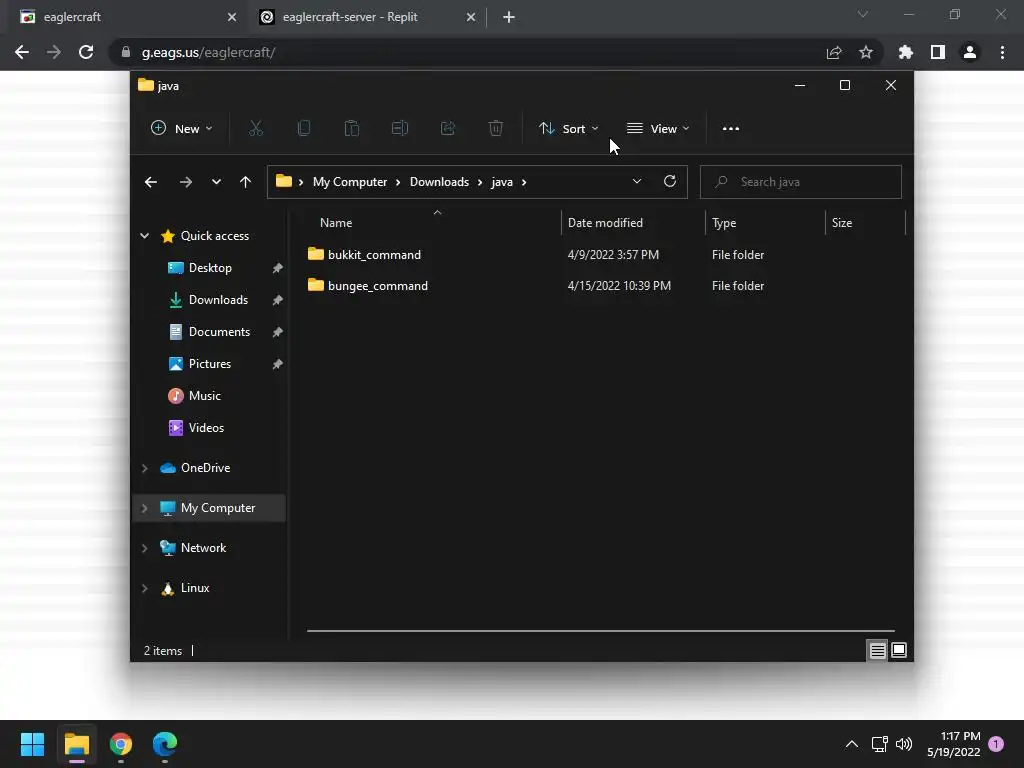The image size is (1024, 768).
Task: Expand the My Computer tree node
Action: pyautogui.click(x=144, y=508)
